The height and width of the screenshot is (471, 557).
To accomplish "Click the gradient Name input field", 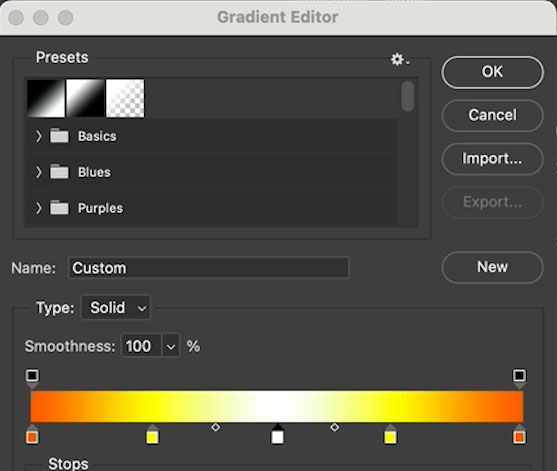I will pyautogui.click(x=209, y=268).
